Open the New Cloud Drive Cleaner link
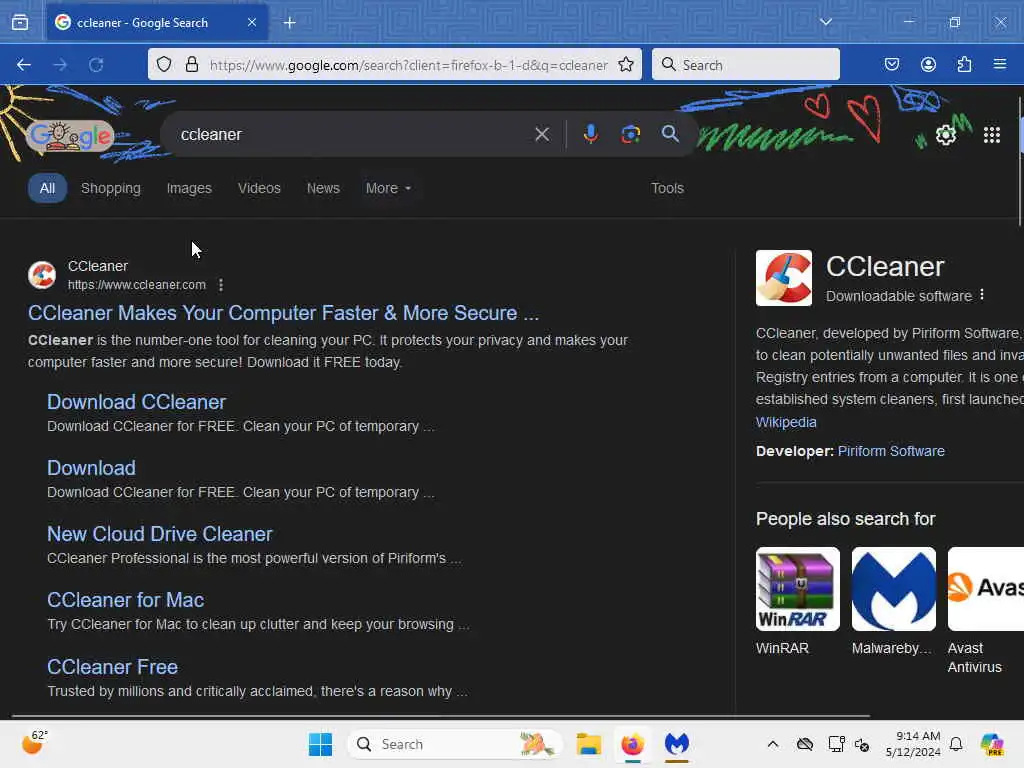1024x768 pixels. tap(159, 534)
